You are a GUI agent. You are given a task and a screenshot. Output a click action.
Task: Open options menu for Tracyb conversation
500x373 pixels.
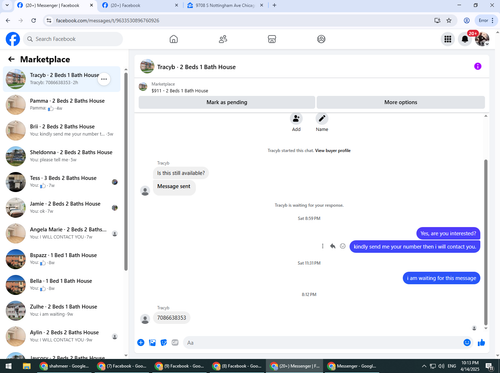tap(104, 79)
